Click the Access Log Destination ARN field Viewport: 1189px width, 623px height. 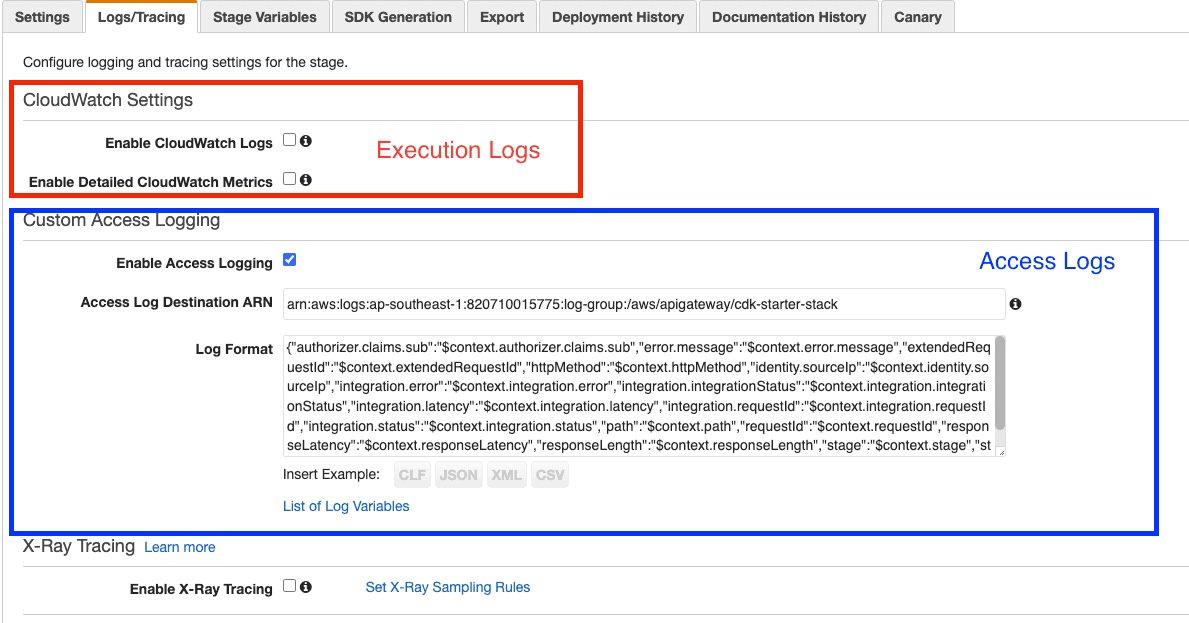[640, 303]
